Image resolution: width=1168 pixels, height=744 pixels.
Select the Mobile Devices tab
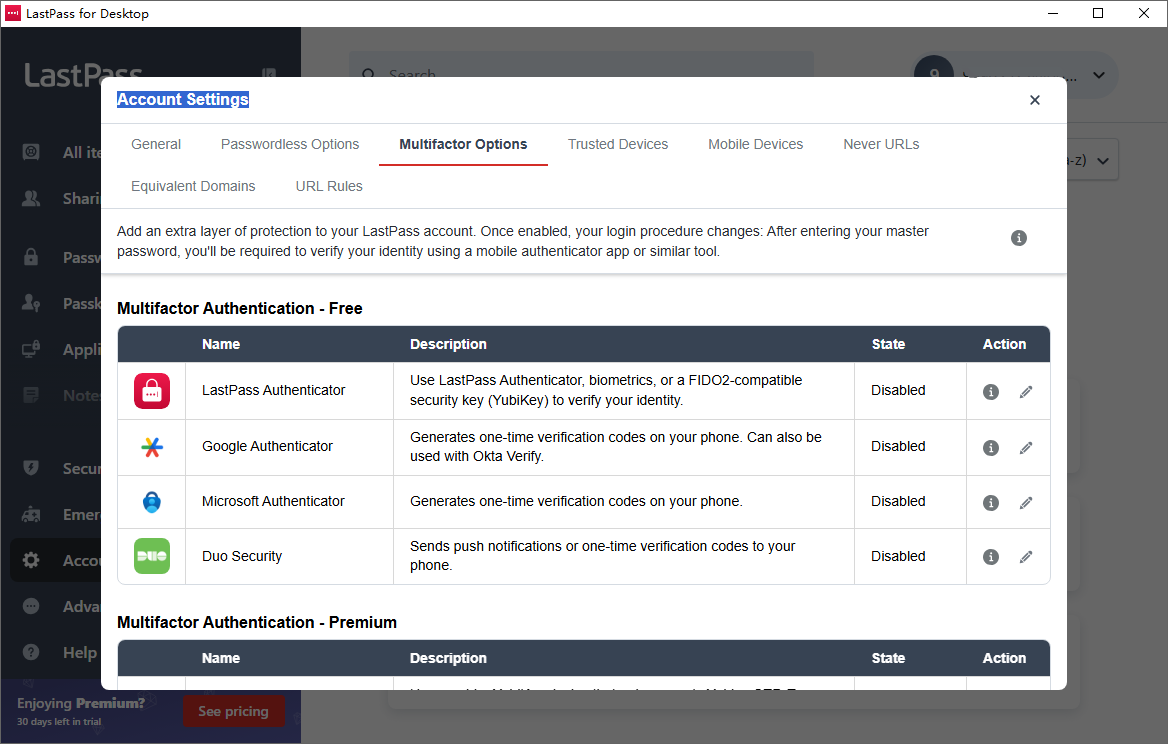[x=755, y=144]
